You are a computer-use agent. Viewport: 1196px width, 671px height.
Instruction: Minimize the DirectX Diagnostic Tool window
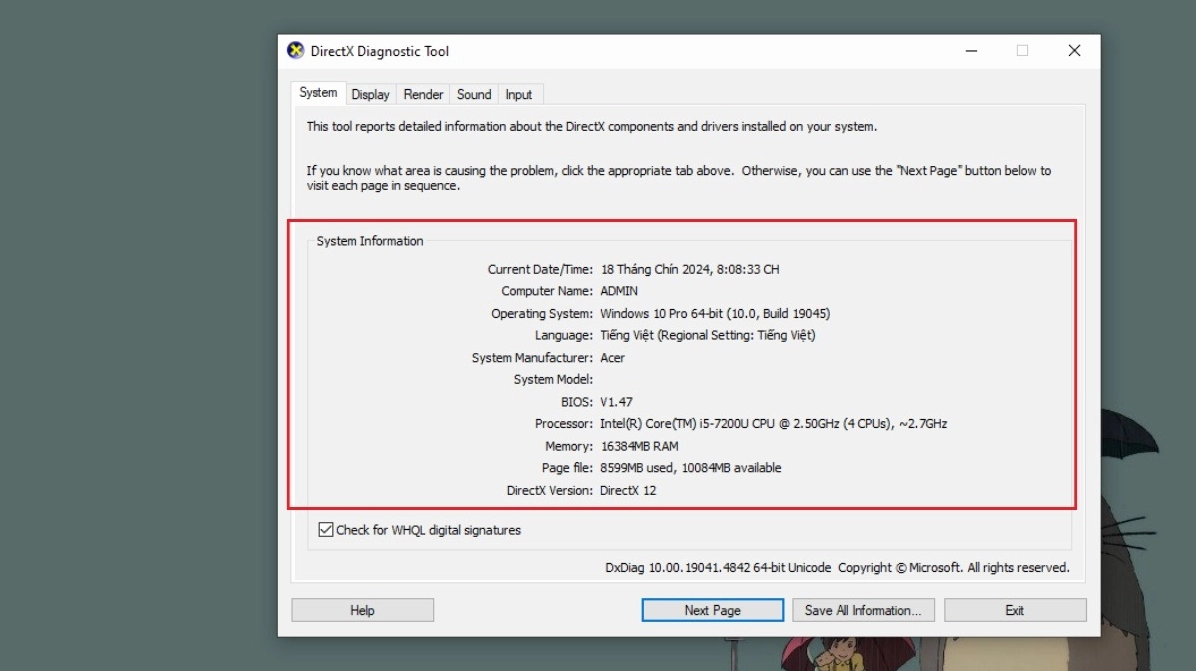tap(970, 50)
